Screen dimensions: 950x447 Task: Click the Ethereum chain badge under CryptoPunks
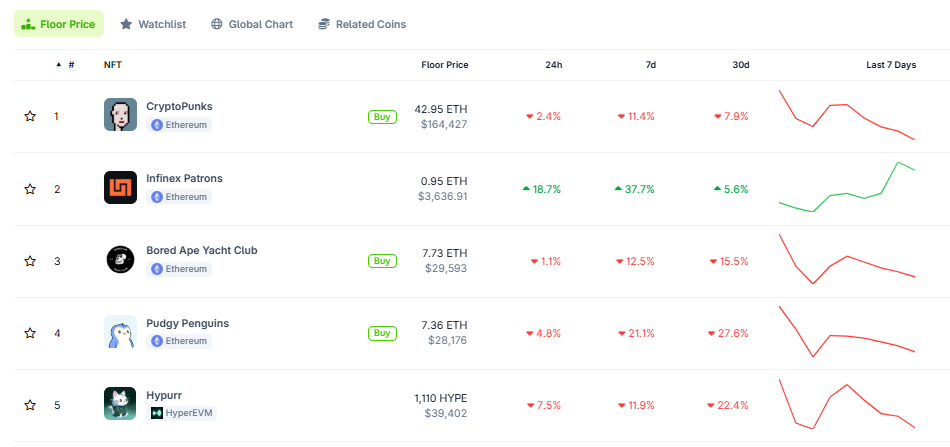click(x=179, y=125)
